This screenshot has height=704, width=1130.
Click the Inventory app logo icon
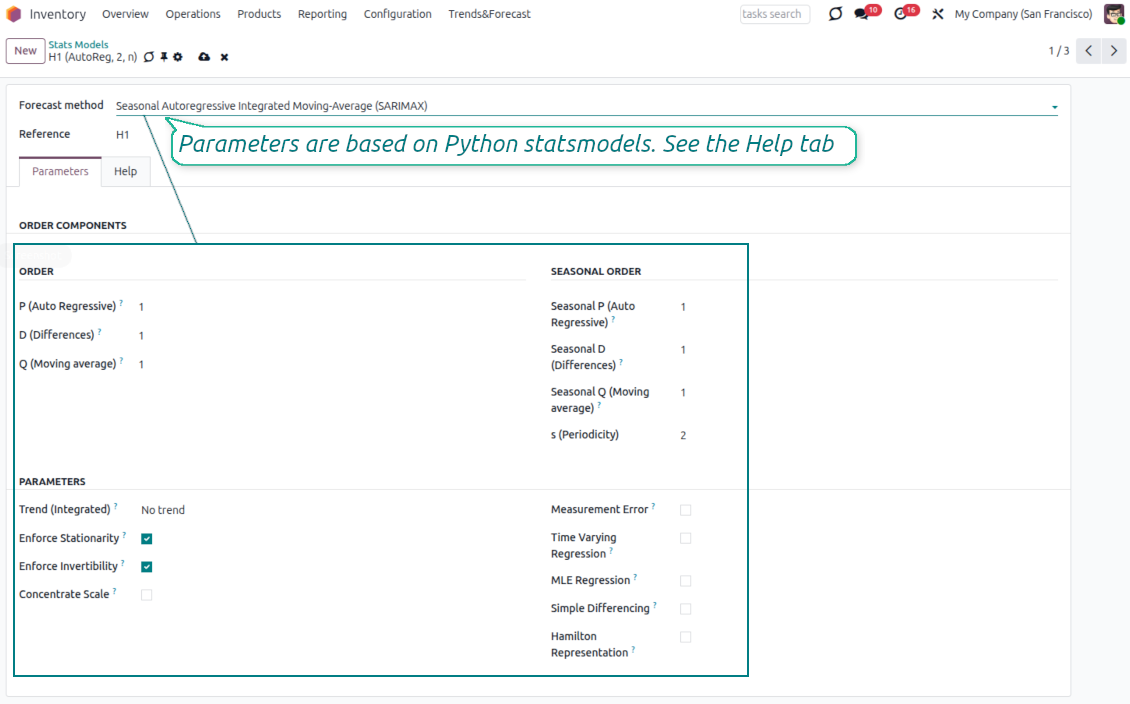click(14, 14)
